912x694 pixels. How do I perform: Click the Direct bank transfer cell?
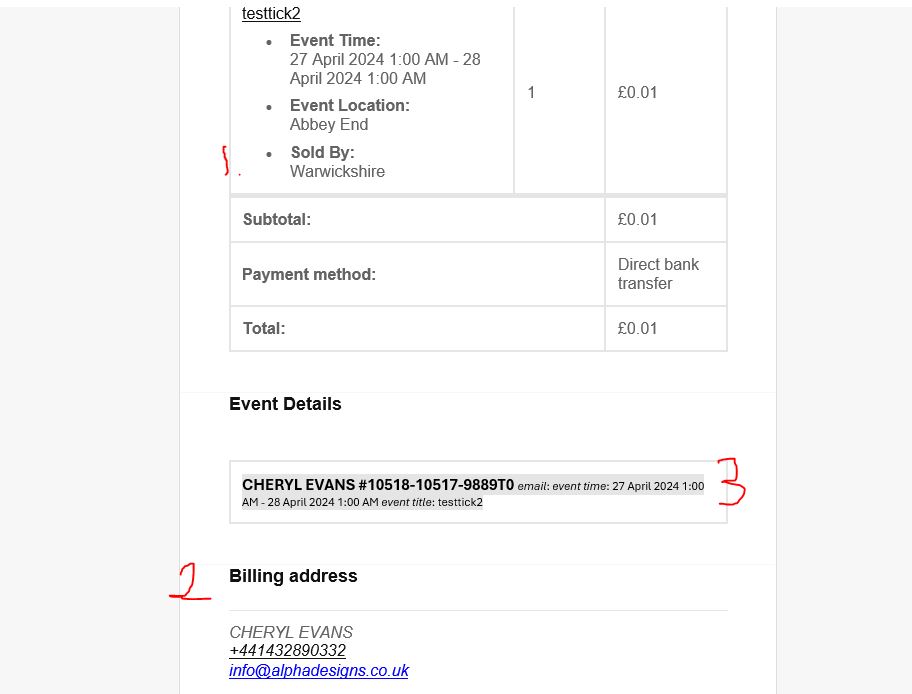[x=666, y=274]
